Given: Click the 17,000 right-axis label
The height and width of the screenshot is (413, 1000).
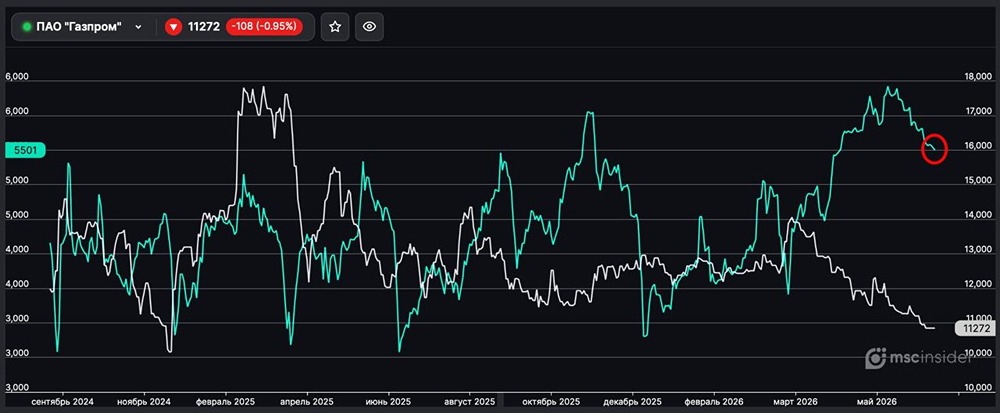Looking at the screenshot, I should (x=976, y=112).
